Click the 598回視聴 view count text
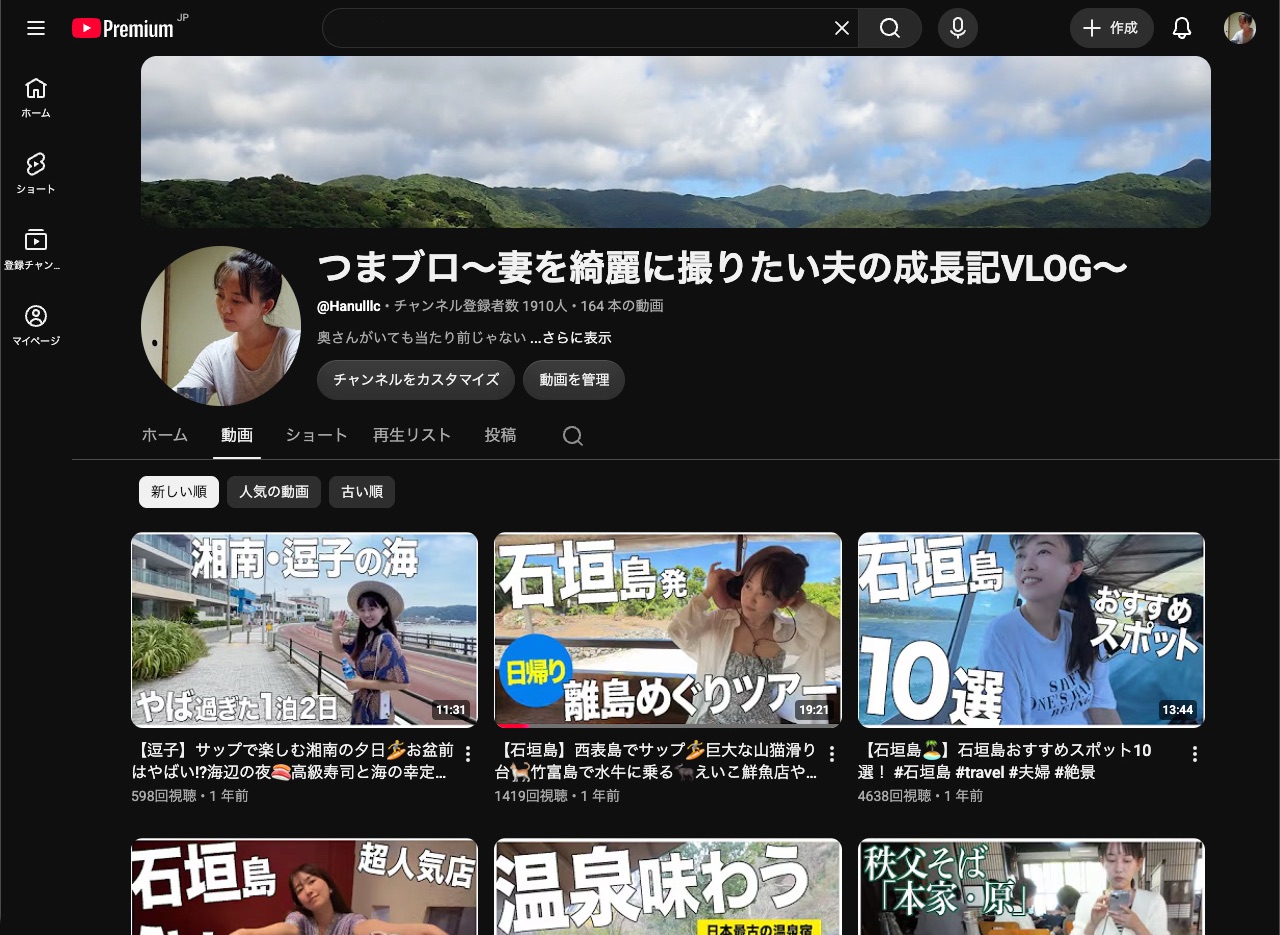This screenshot has height=935, width=1280. (x=163, y=796)
